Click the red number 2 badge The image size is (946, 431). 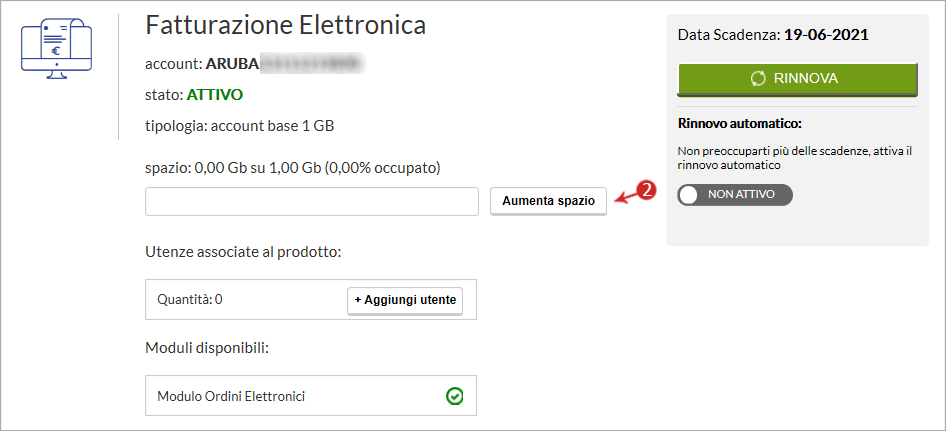pyautogui.click(x=647, y=190)
